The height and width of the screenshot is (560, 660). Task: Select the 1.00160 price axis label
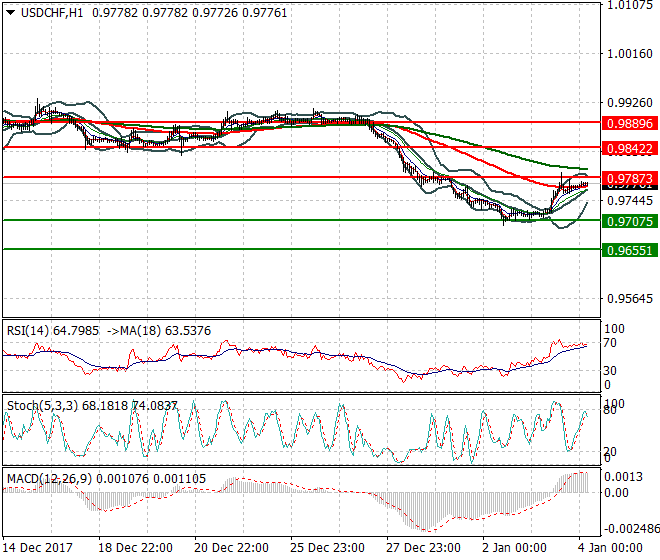click(x=630, y=54)
